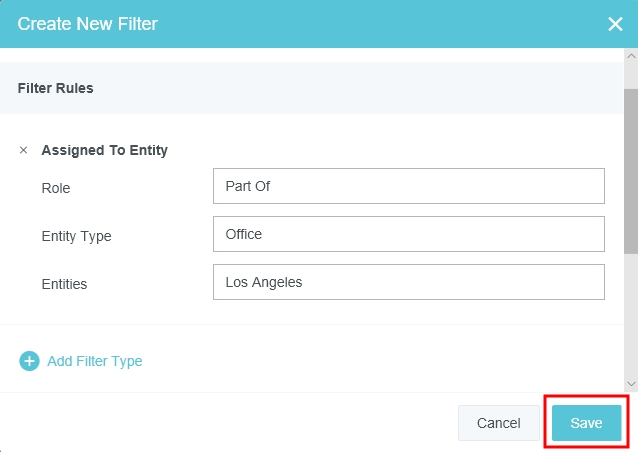
Task: Save the new filter
Action: click(586, 423)
